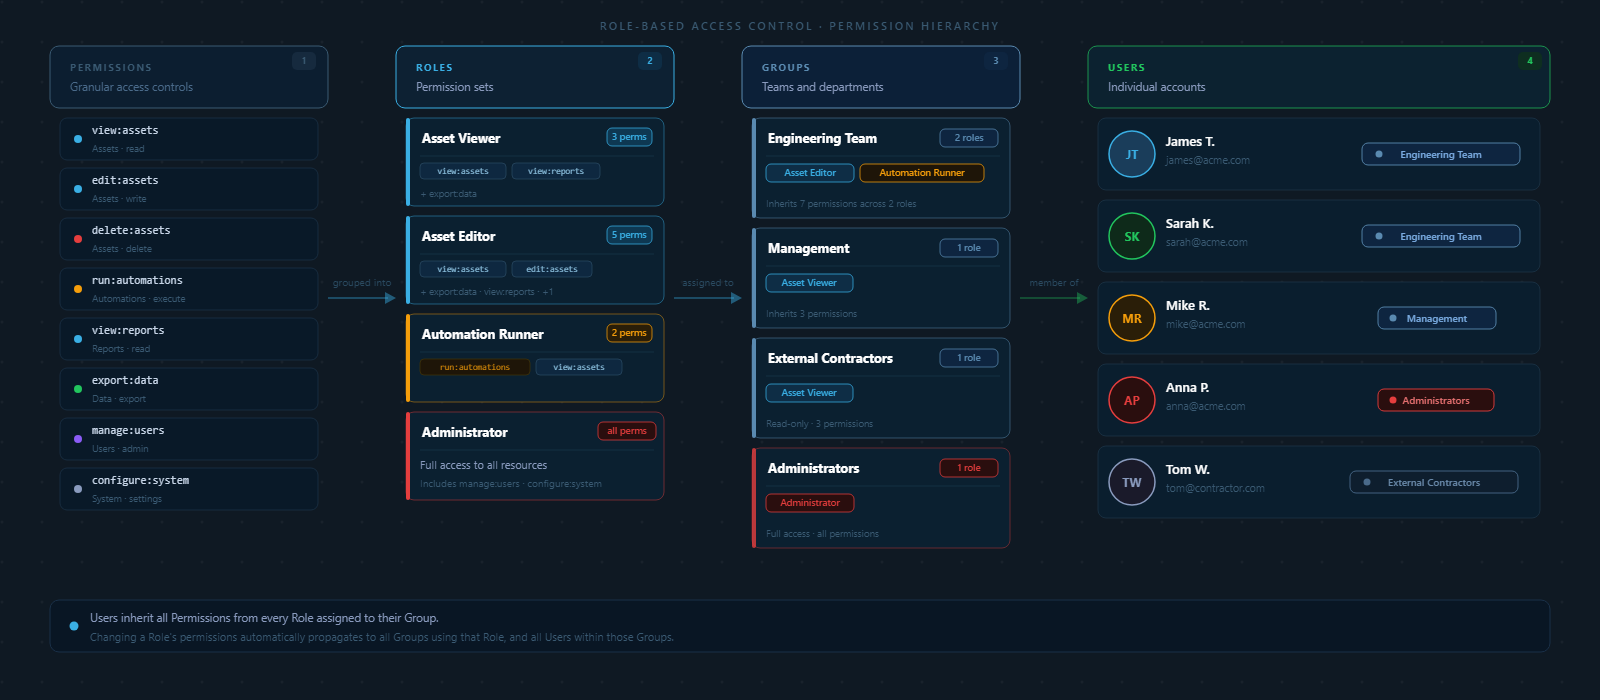Screen dimensions: 1600x700
Task: Click the orange dot beside run:automations
Action: click(x=78, y=289)
